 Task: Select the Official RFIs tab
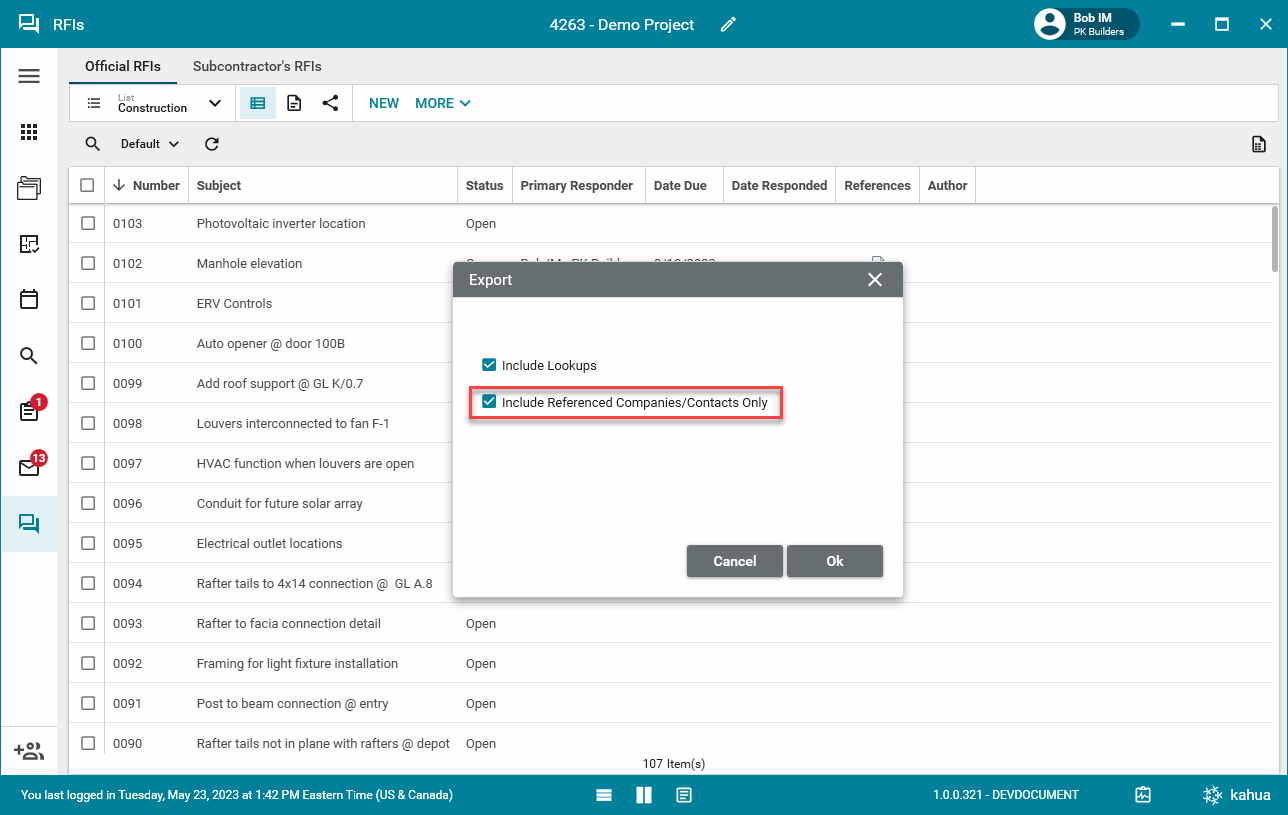[x=122, y=66]
